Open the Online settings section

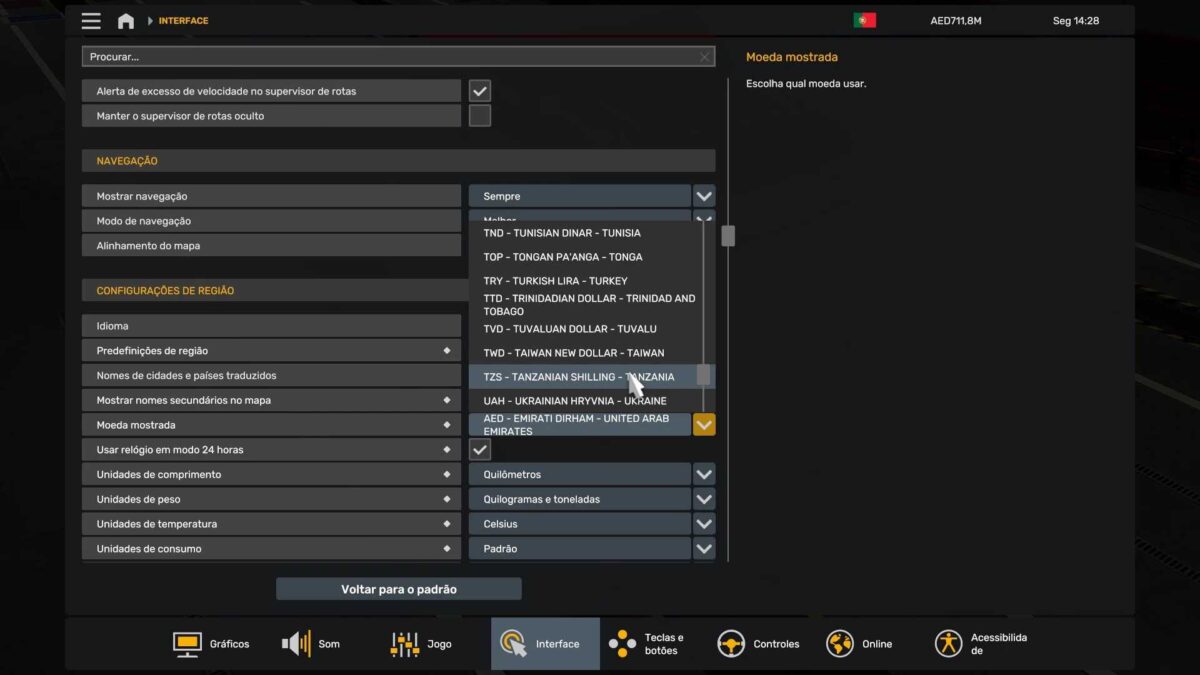pos(859,644)
